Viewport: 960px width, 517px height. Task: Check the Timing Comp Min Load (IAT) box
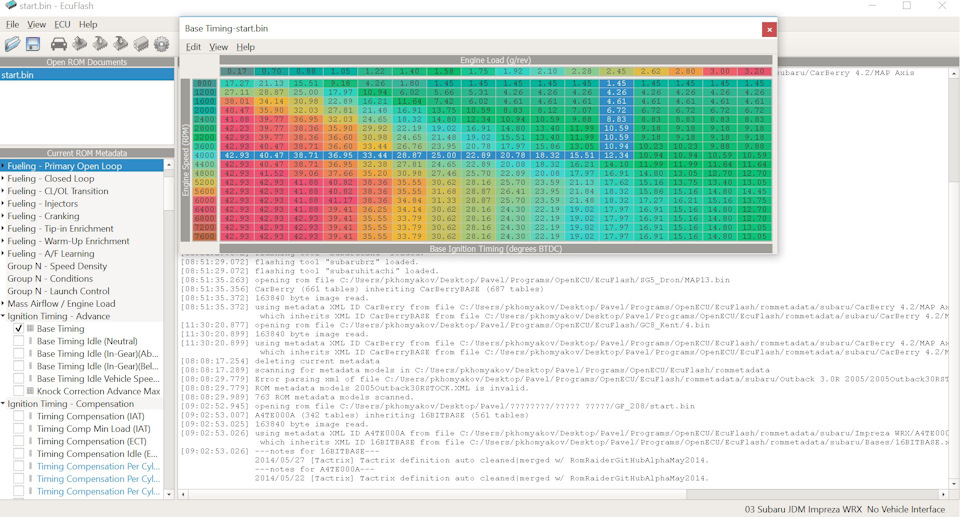tap(19, 429)
